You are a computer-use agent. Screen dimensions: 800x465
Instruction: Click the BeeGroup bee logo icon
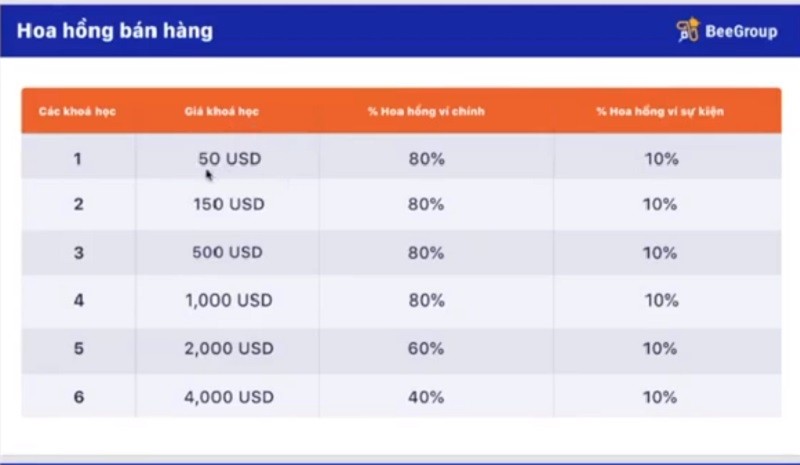pos(688,31)
